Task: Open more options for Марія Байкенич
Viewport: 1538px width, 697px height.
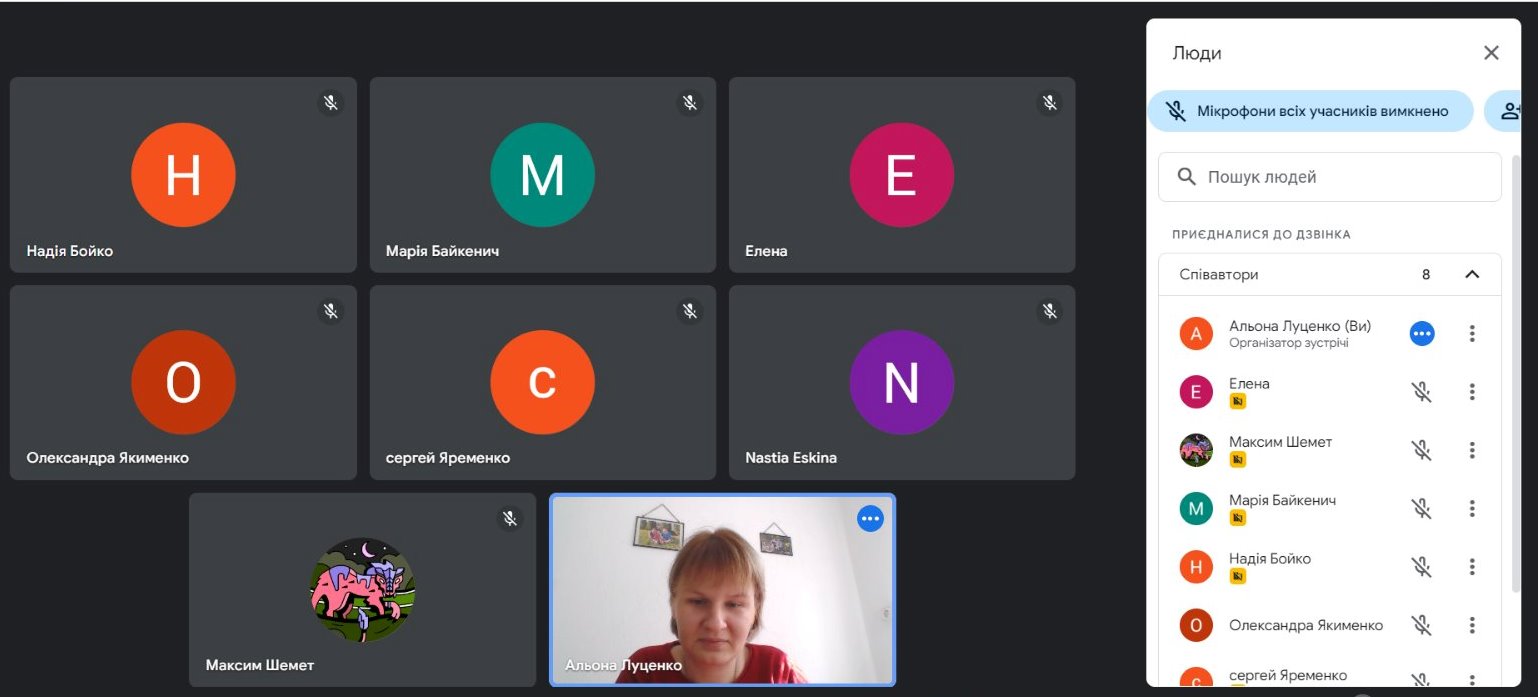Action: (1472, 509)
